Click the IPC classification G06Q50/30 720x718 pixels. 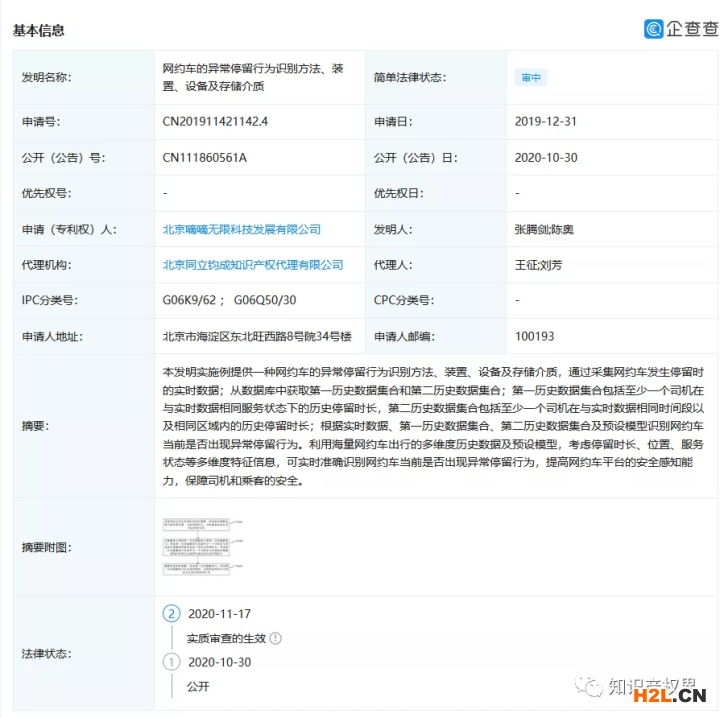tap(265, 300)
